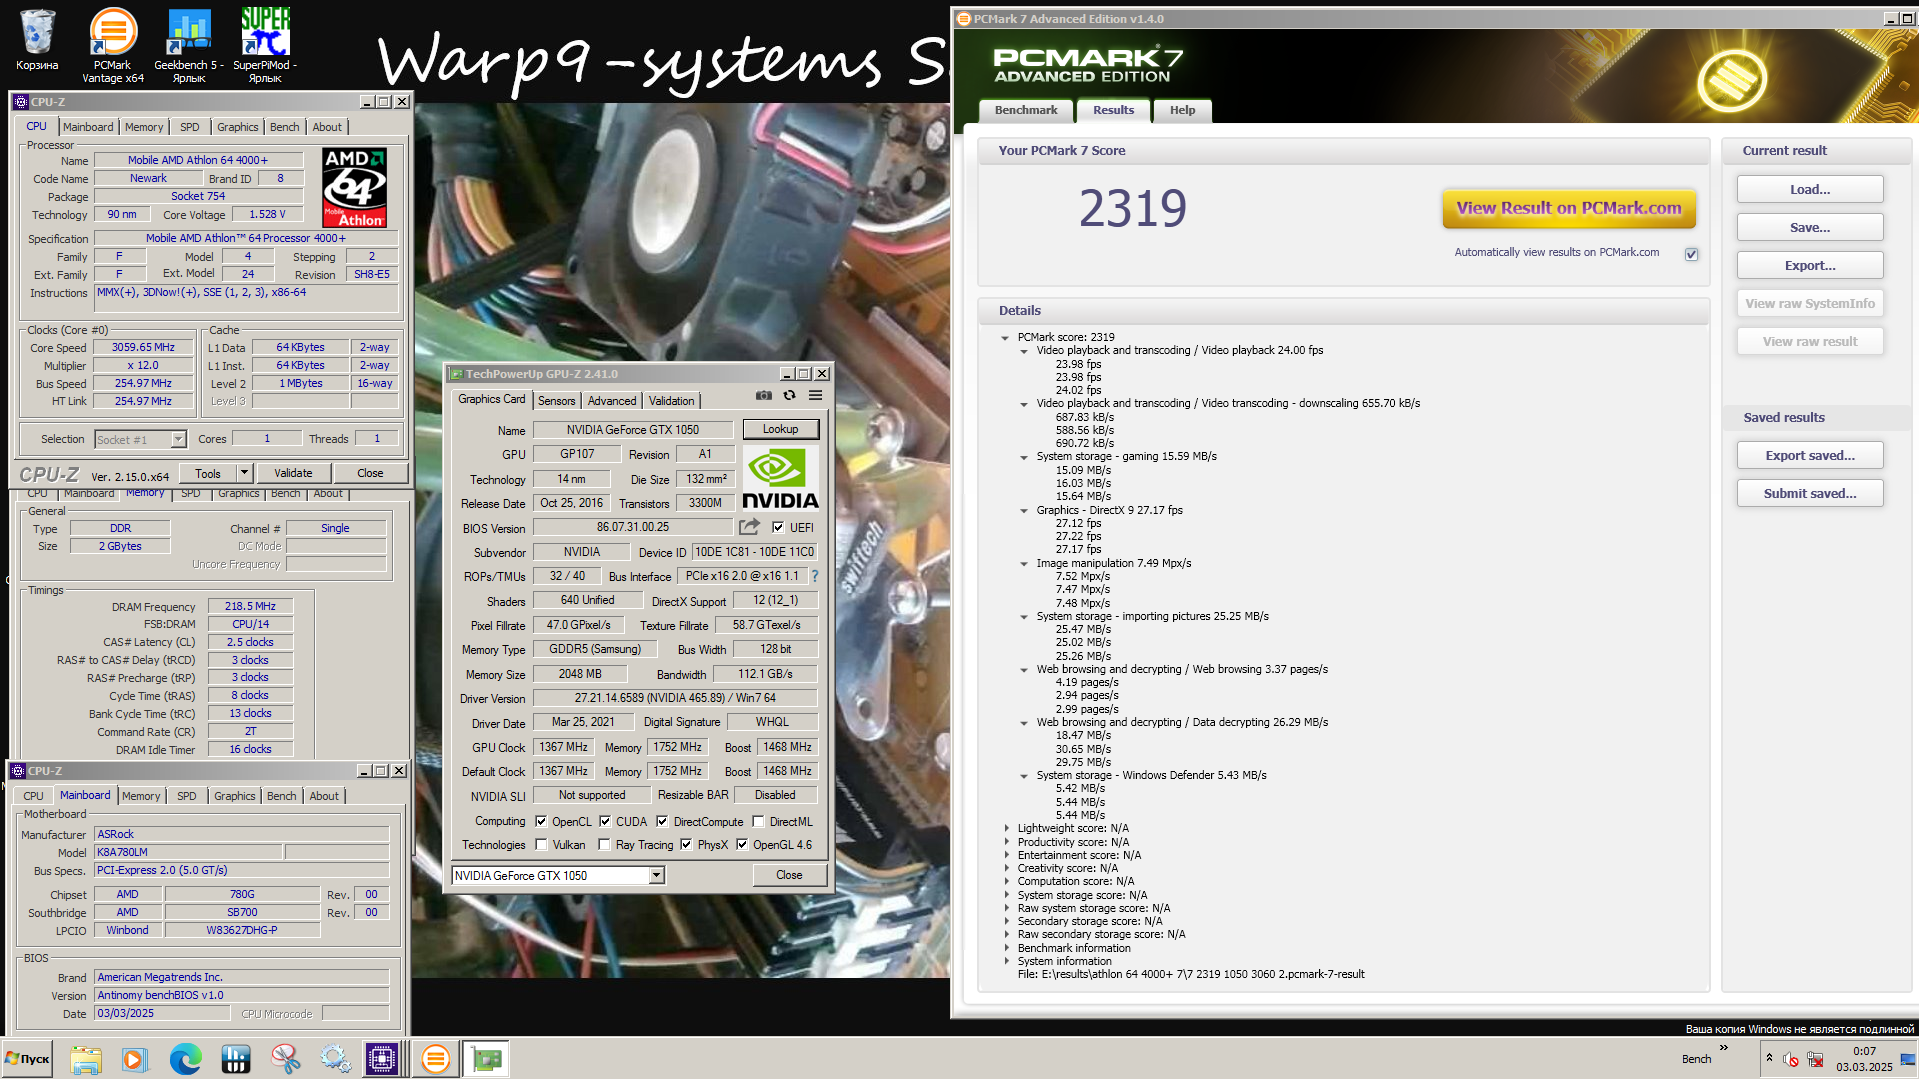The image size is (1919, 1079).
Task: Open SPD tab in top CPU-Z window
Action: [190, 127]
